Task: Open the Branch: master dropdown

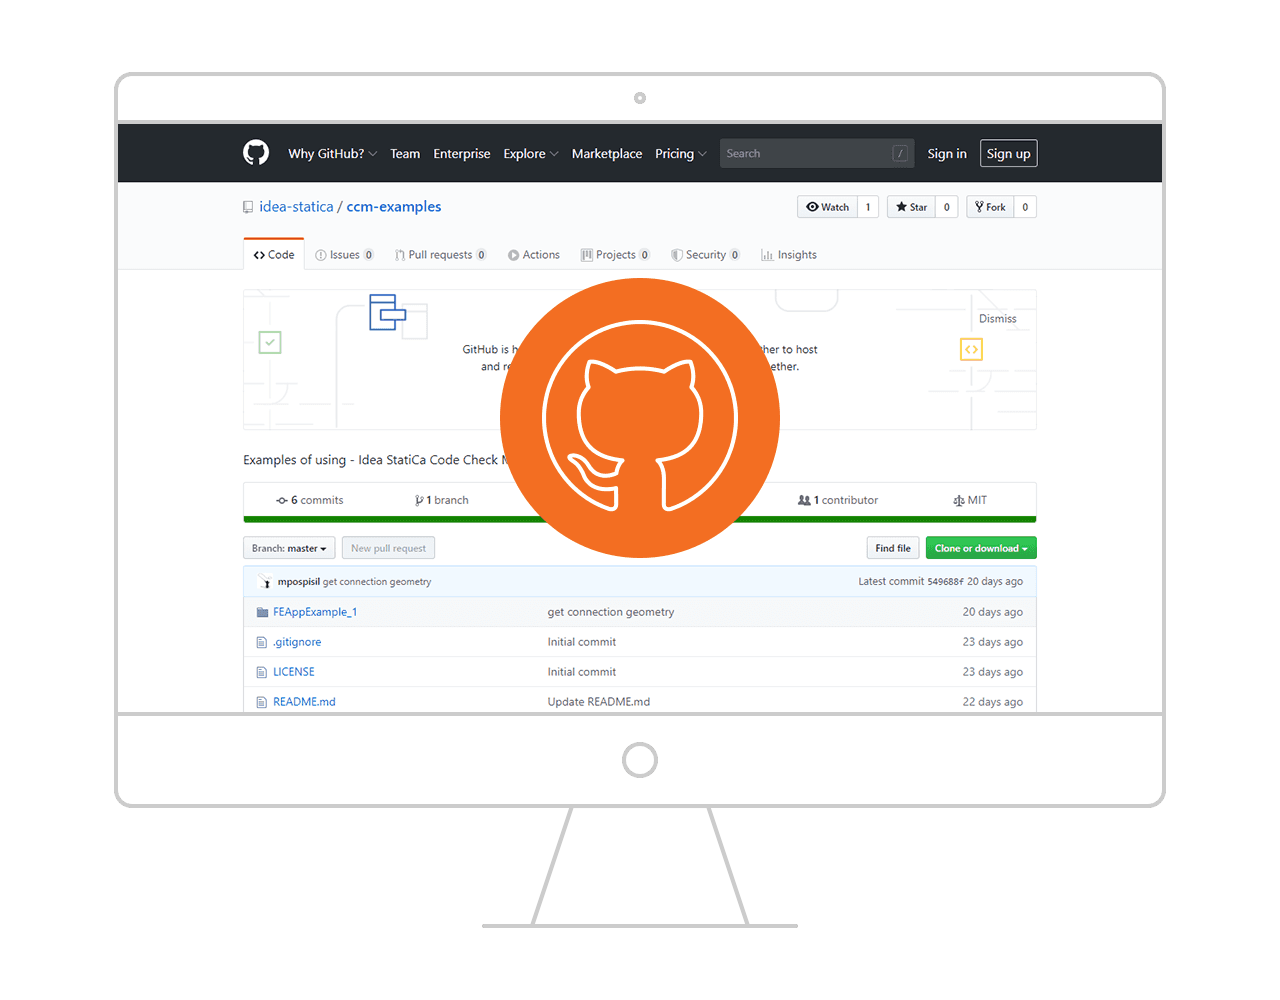Action: point(289,548)
